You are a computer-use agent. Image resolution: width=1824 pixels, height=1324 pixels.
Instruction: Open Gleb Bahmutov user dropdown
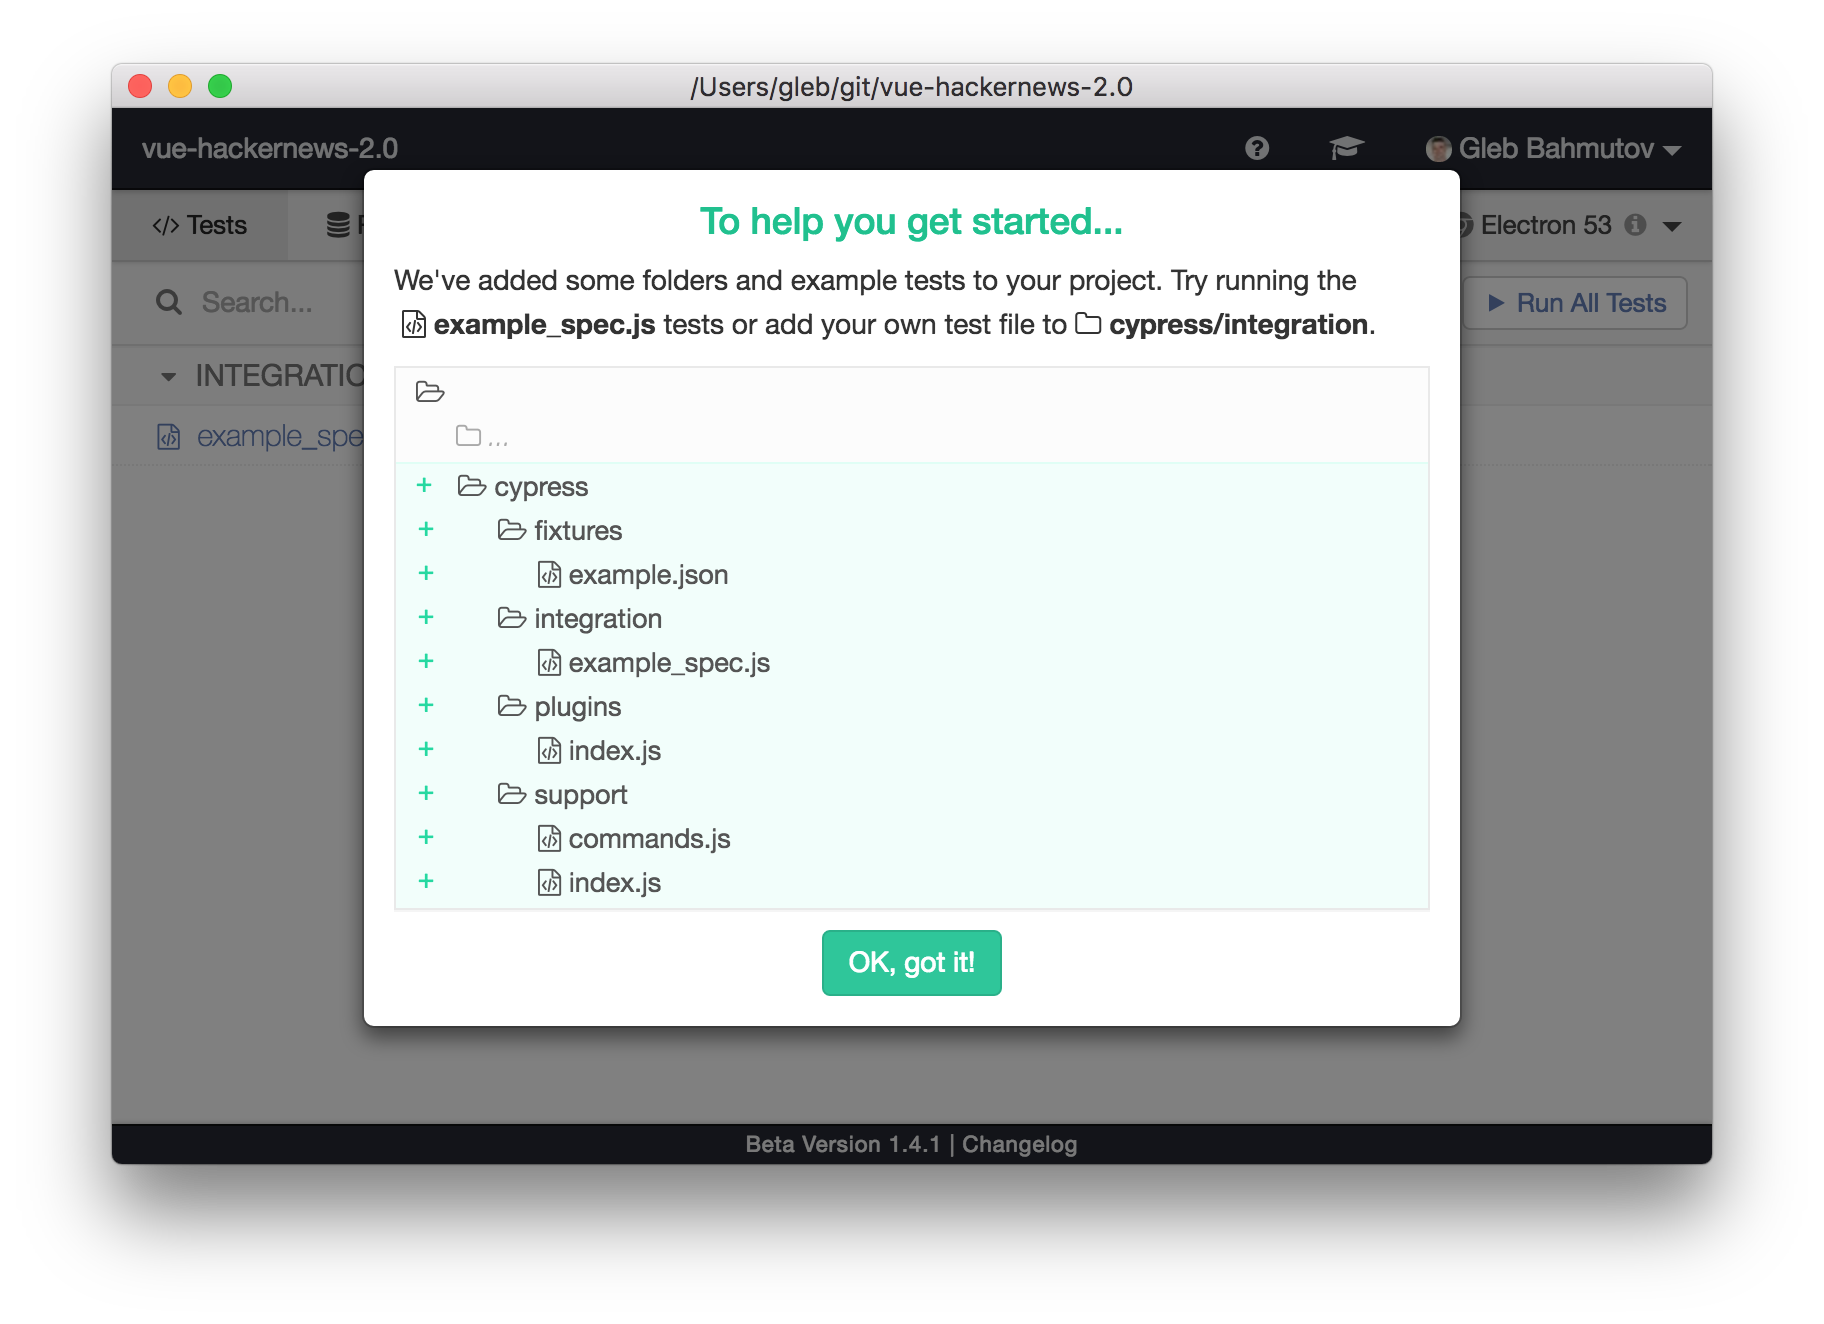point(1553,149)
